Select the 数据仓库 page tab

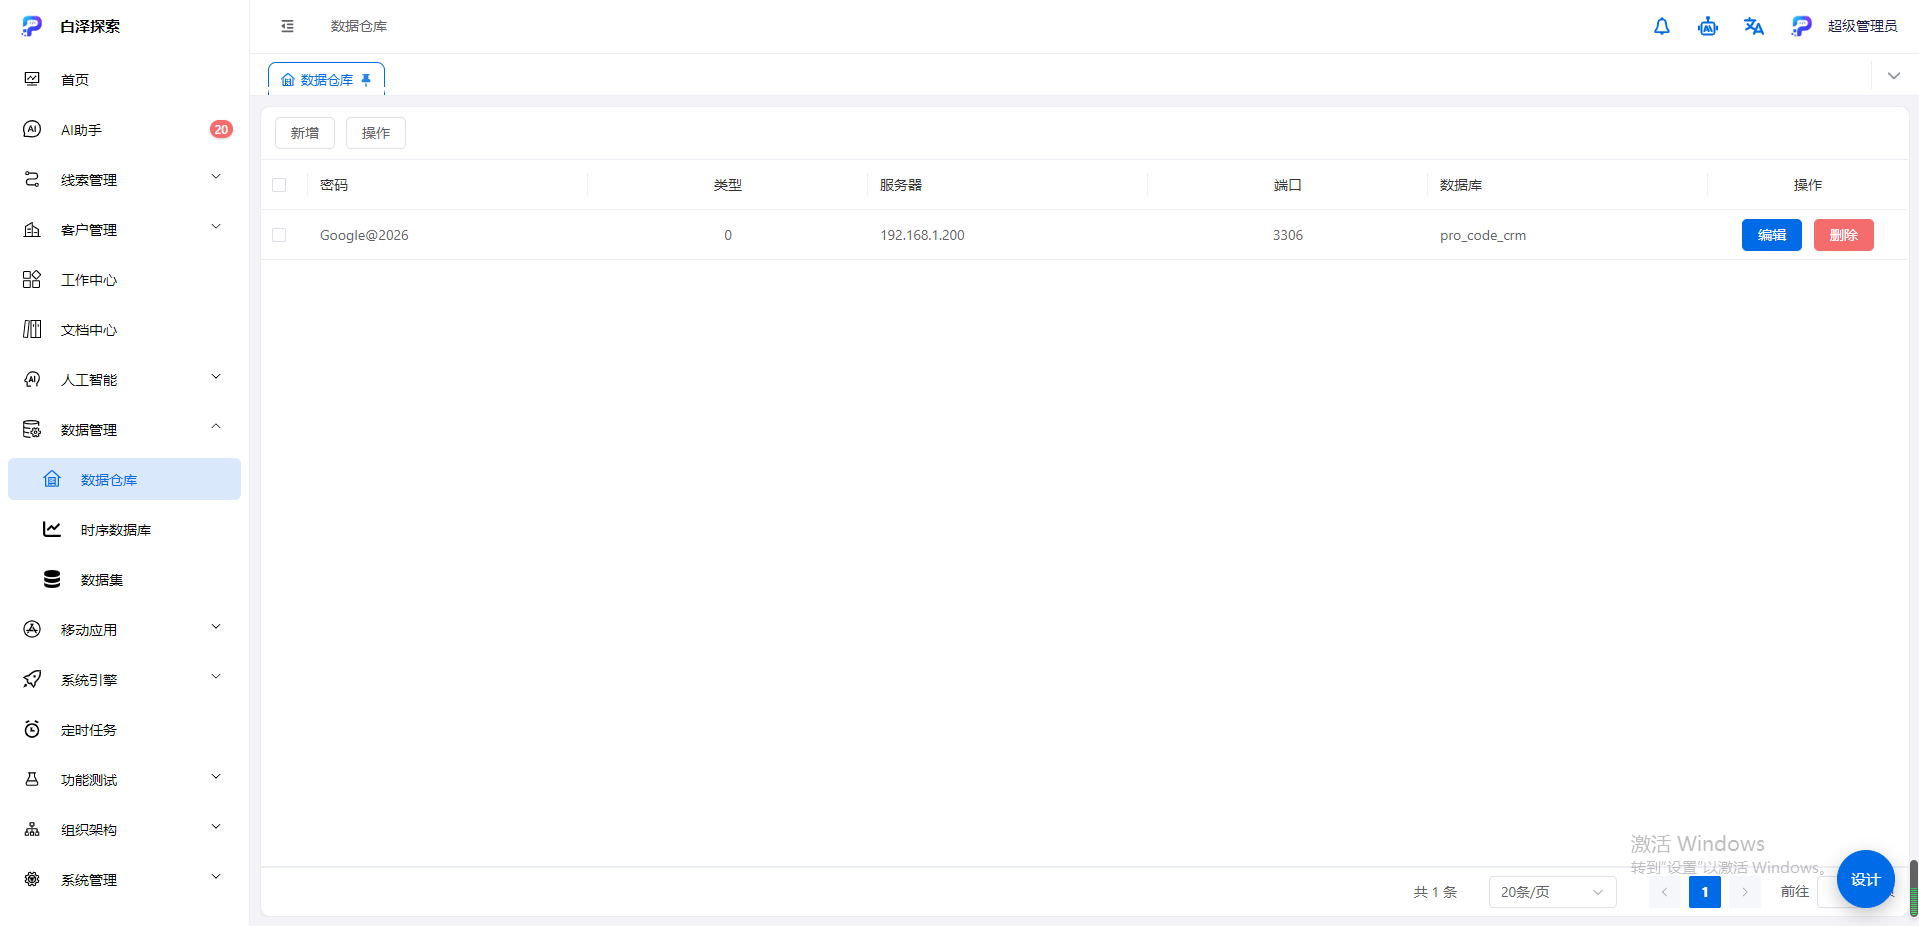[326, 80]
